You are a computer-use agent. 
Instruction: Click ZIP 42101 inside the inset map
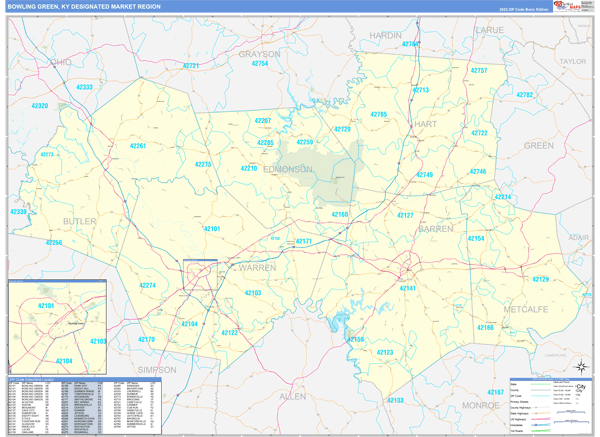pyautogui.click(x=46, y=306)
